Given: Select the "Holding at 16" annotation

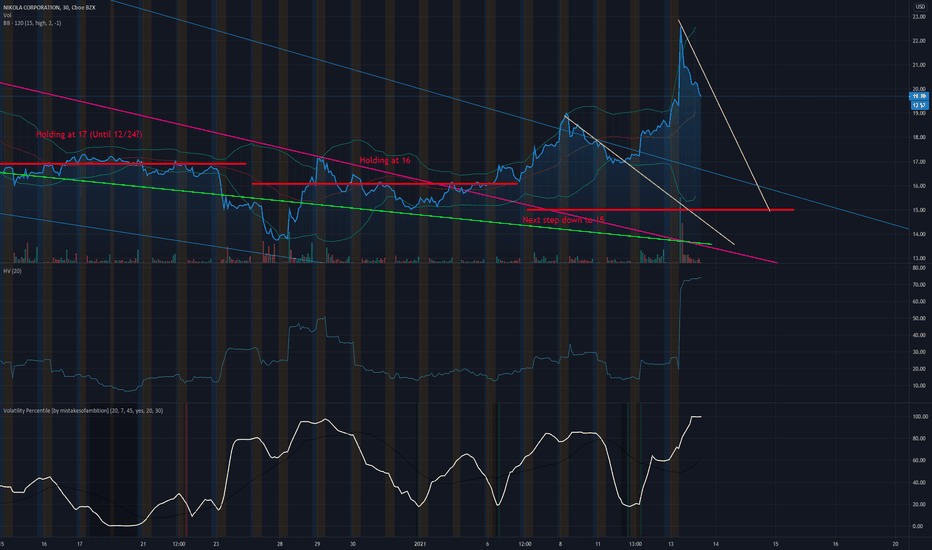Looking at the screenshot, I should tap(385, 160).
